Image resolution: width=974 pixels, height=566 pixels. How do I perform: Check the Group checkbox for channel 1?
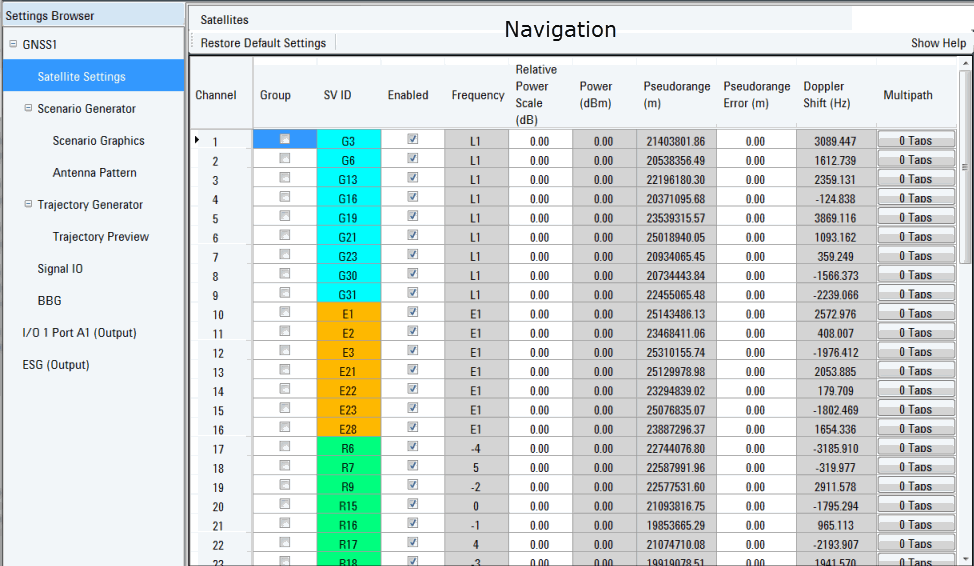point(285,140)
